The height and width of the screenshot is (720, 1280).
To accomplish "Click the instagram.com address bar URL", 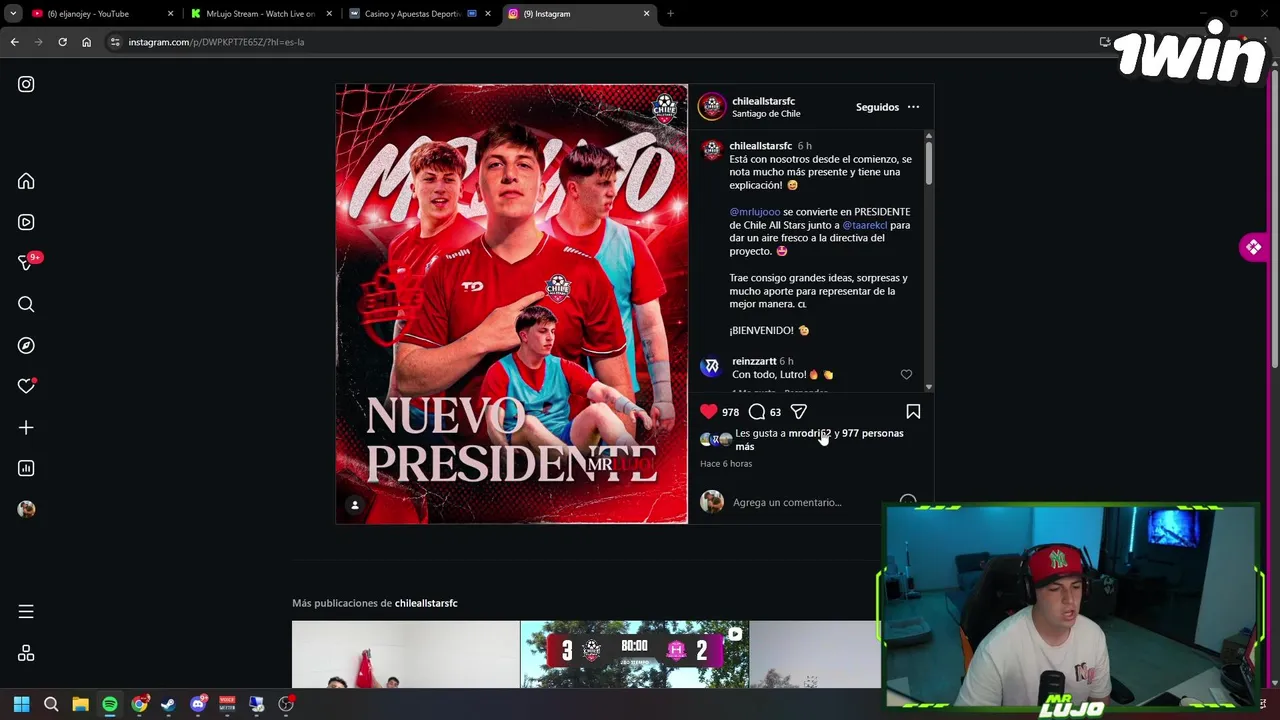I will (x=216, y=42).
